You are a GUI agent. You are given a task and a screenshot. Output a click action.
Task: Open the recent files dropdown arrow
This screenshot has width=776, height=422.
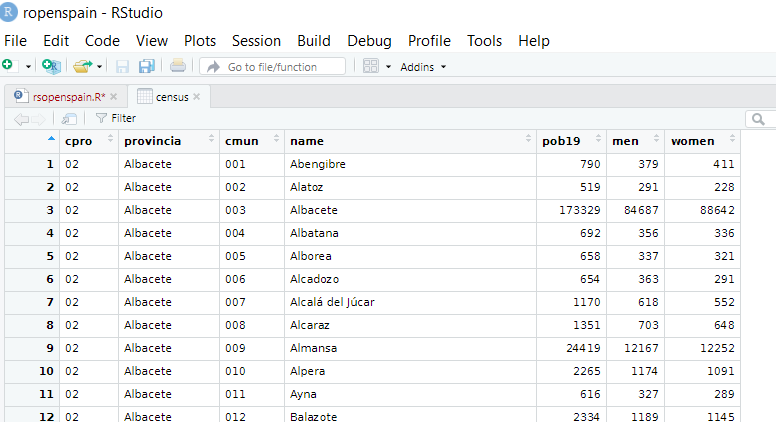coord(100,67)
